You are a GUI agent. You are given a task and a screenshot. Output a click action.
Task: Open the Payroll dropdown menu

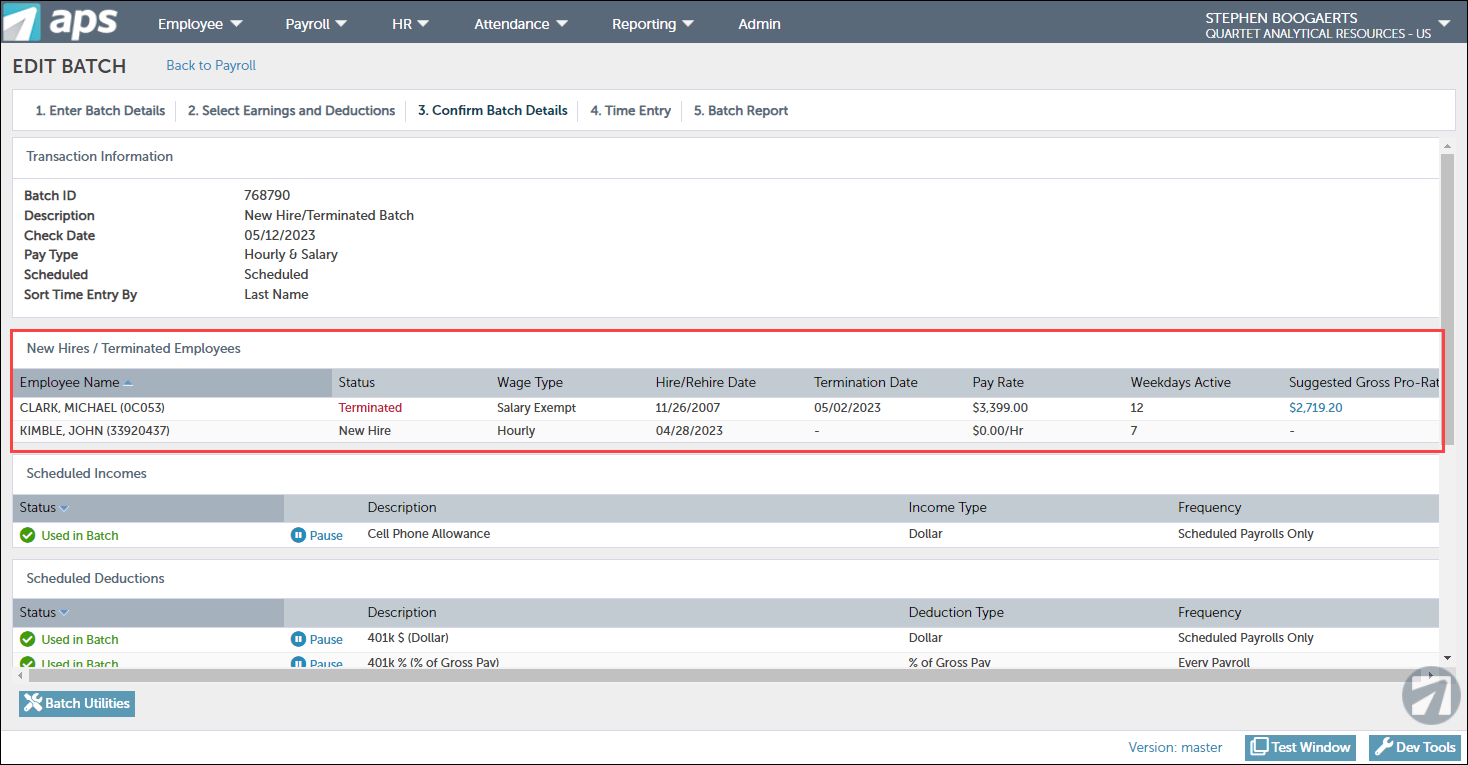coord(316,24)
